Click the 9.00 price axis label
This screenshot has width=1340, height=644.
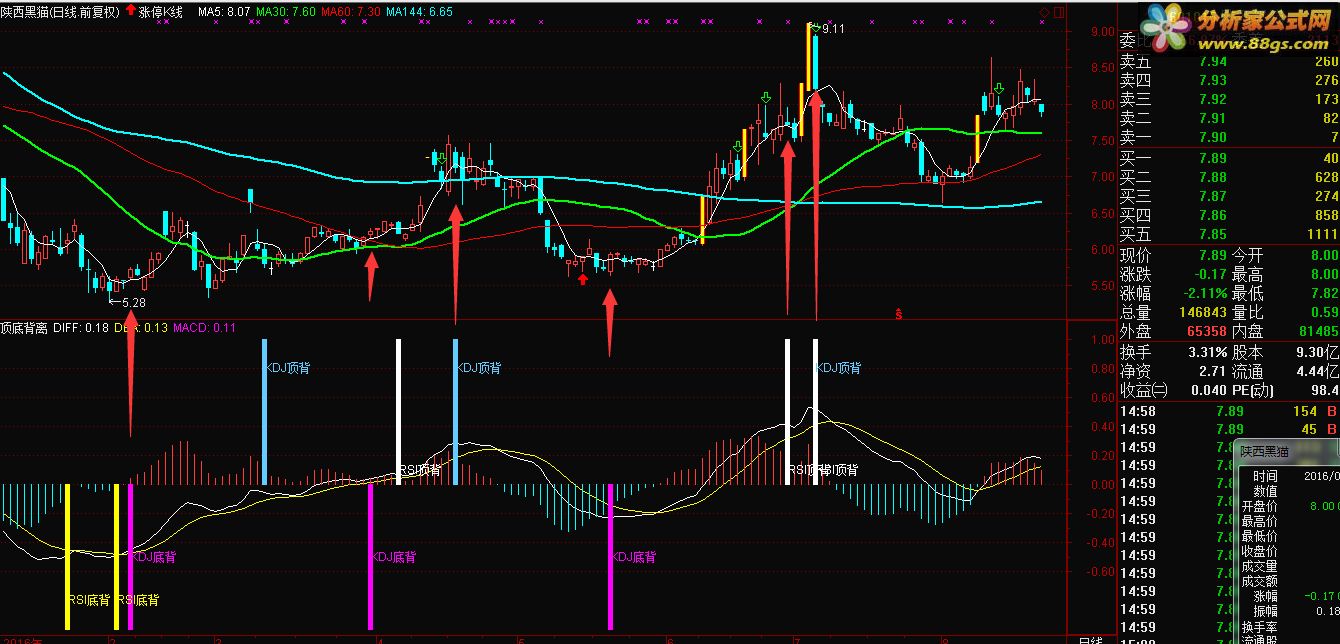tap(1102, 31)
